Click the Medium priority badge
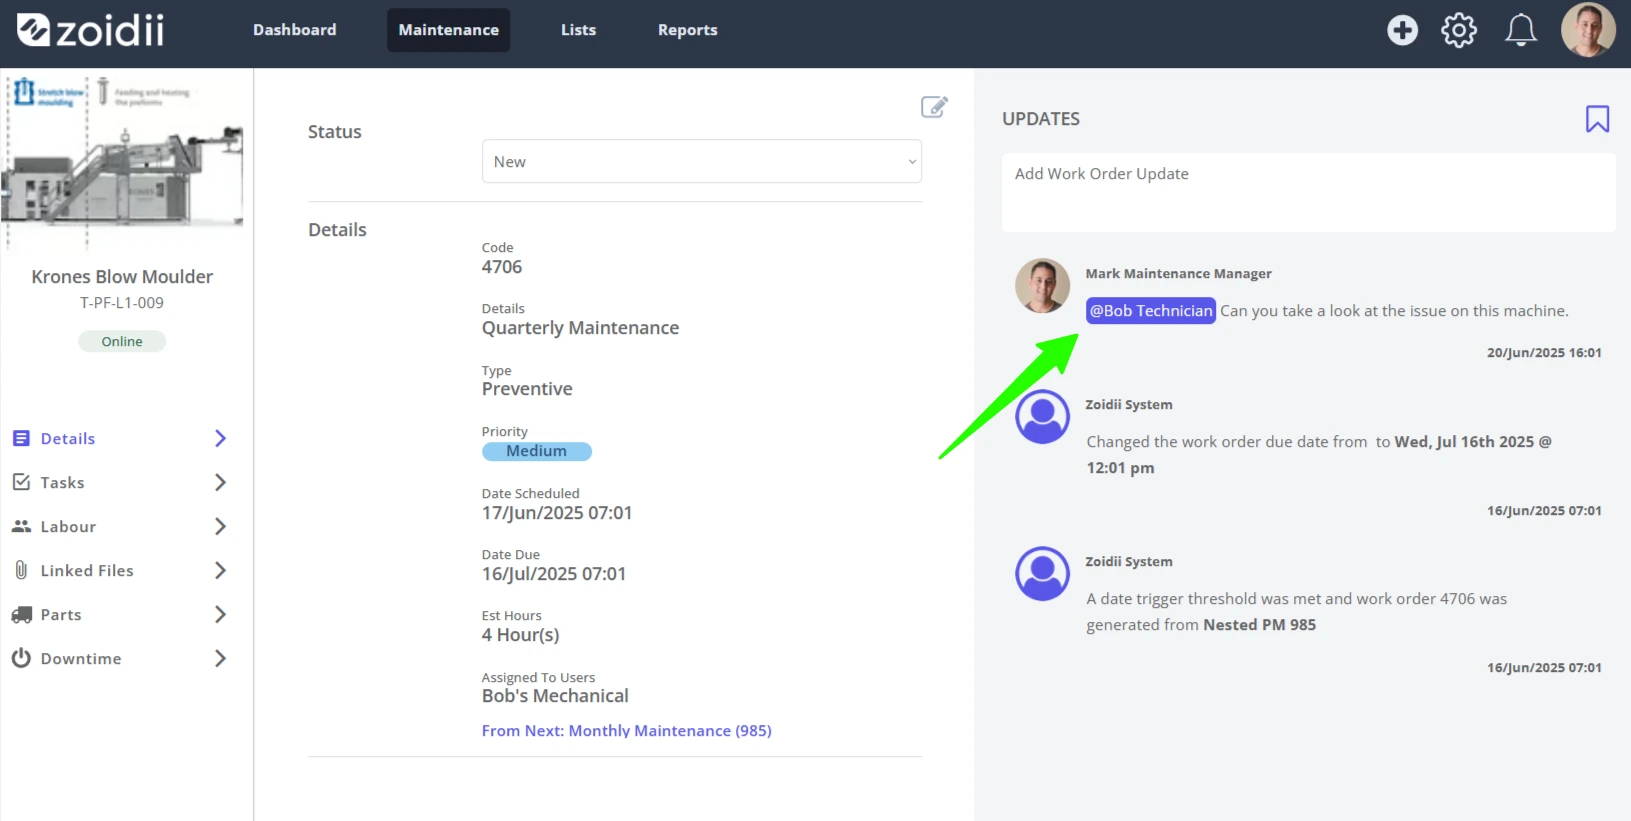1631x821 pixels. tap(537, 451)
